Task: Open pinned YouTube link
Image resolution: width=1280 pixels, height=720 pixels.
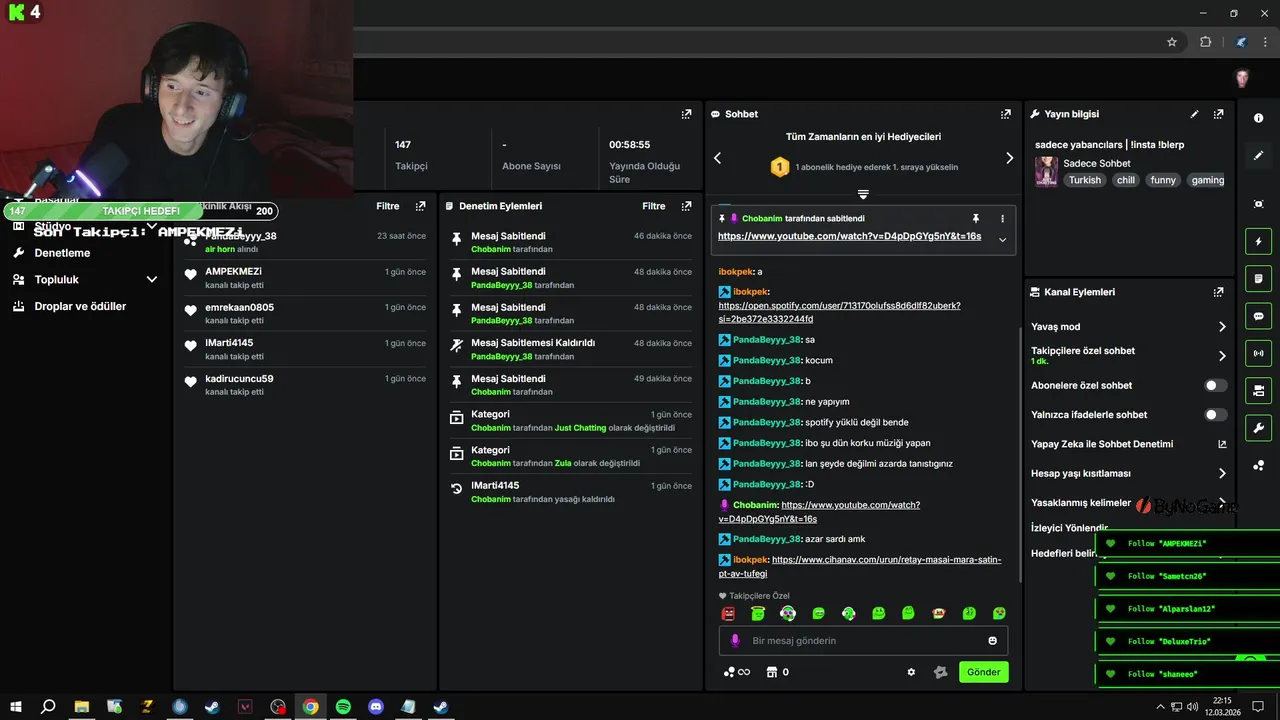Action: 849,236
